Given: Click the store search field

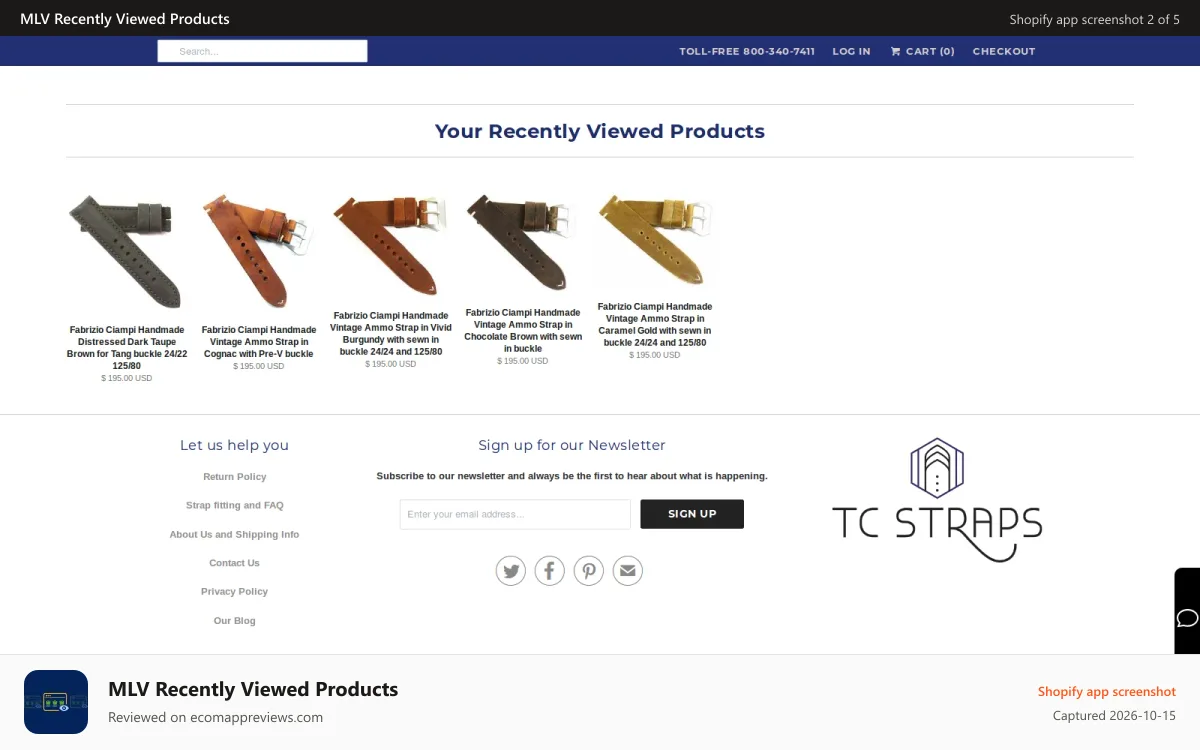Looking at the screenshot, I should tap(262, 51).
